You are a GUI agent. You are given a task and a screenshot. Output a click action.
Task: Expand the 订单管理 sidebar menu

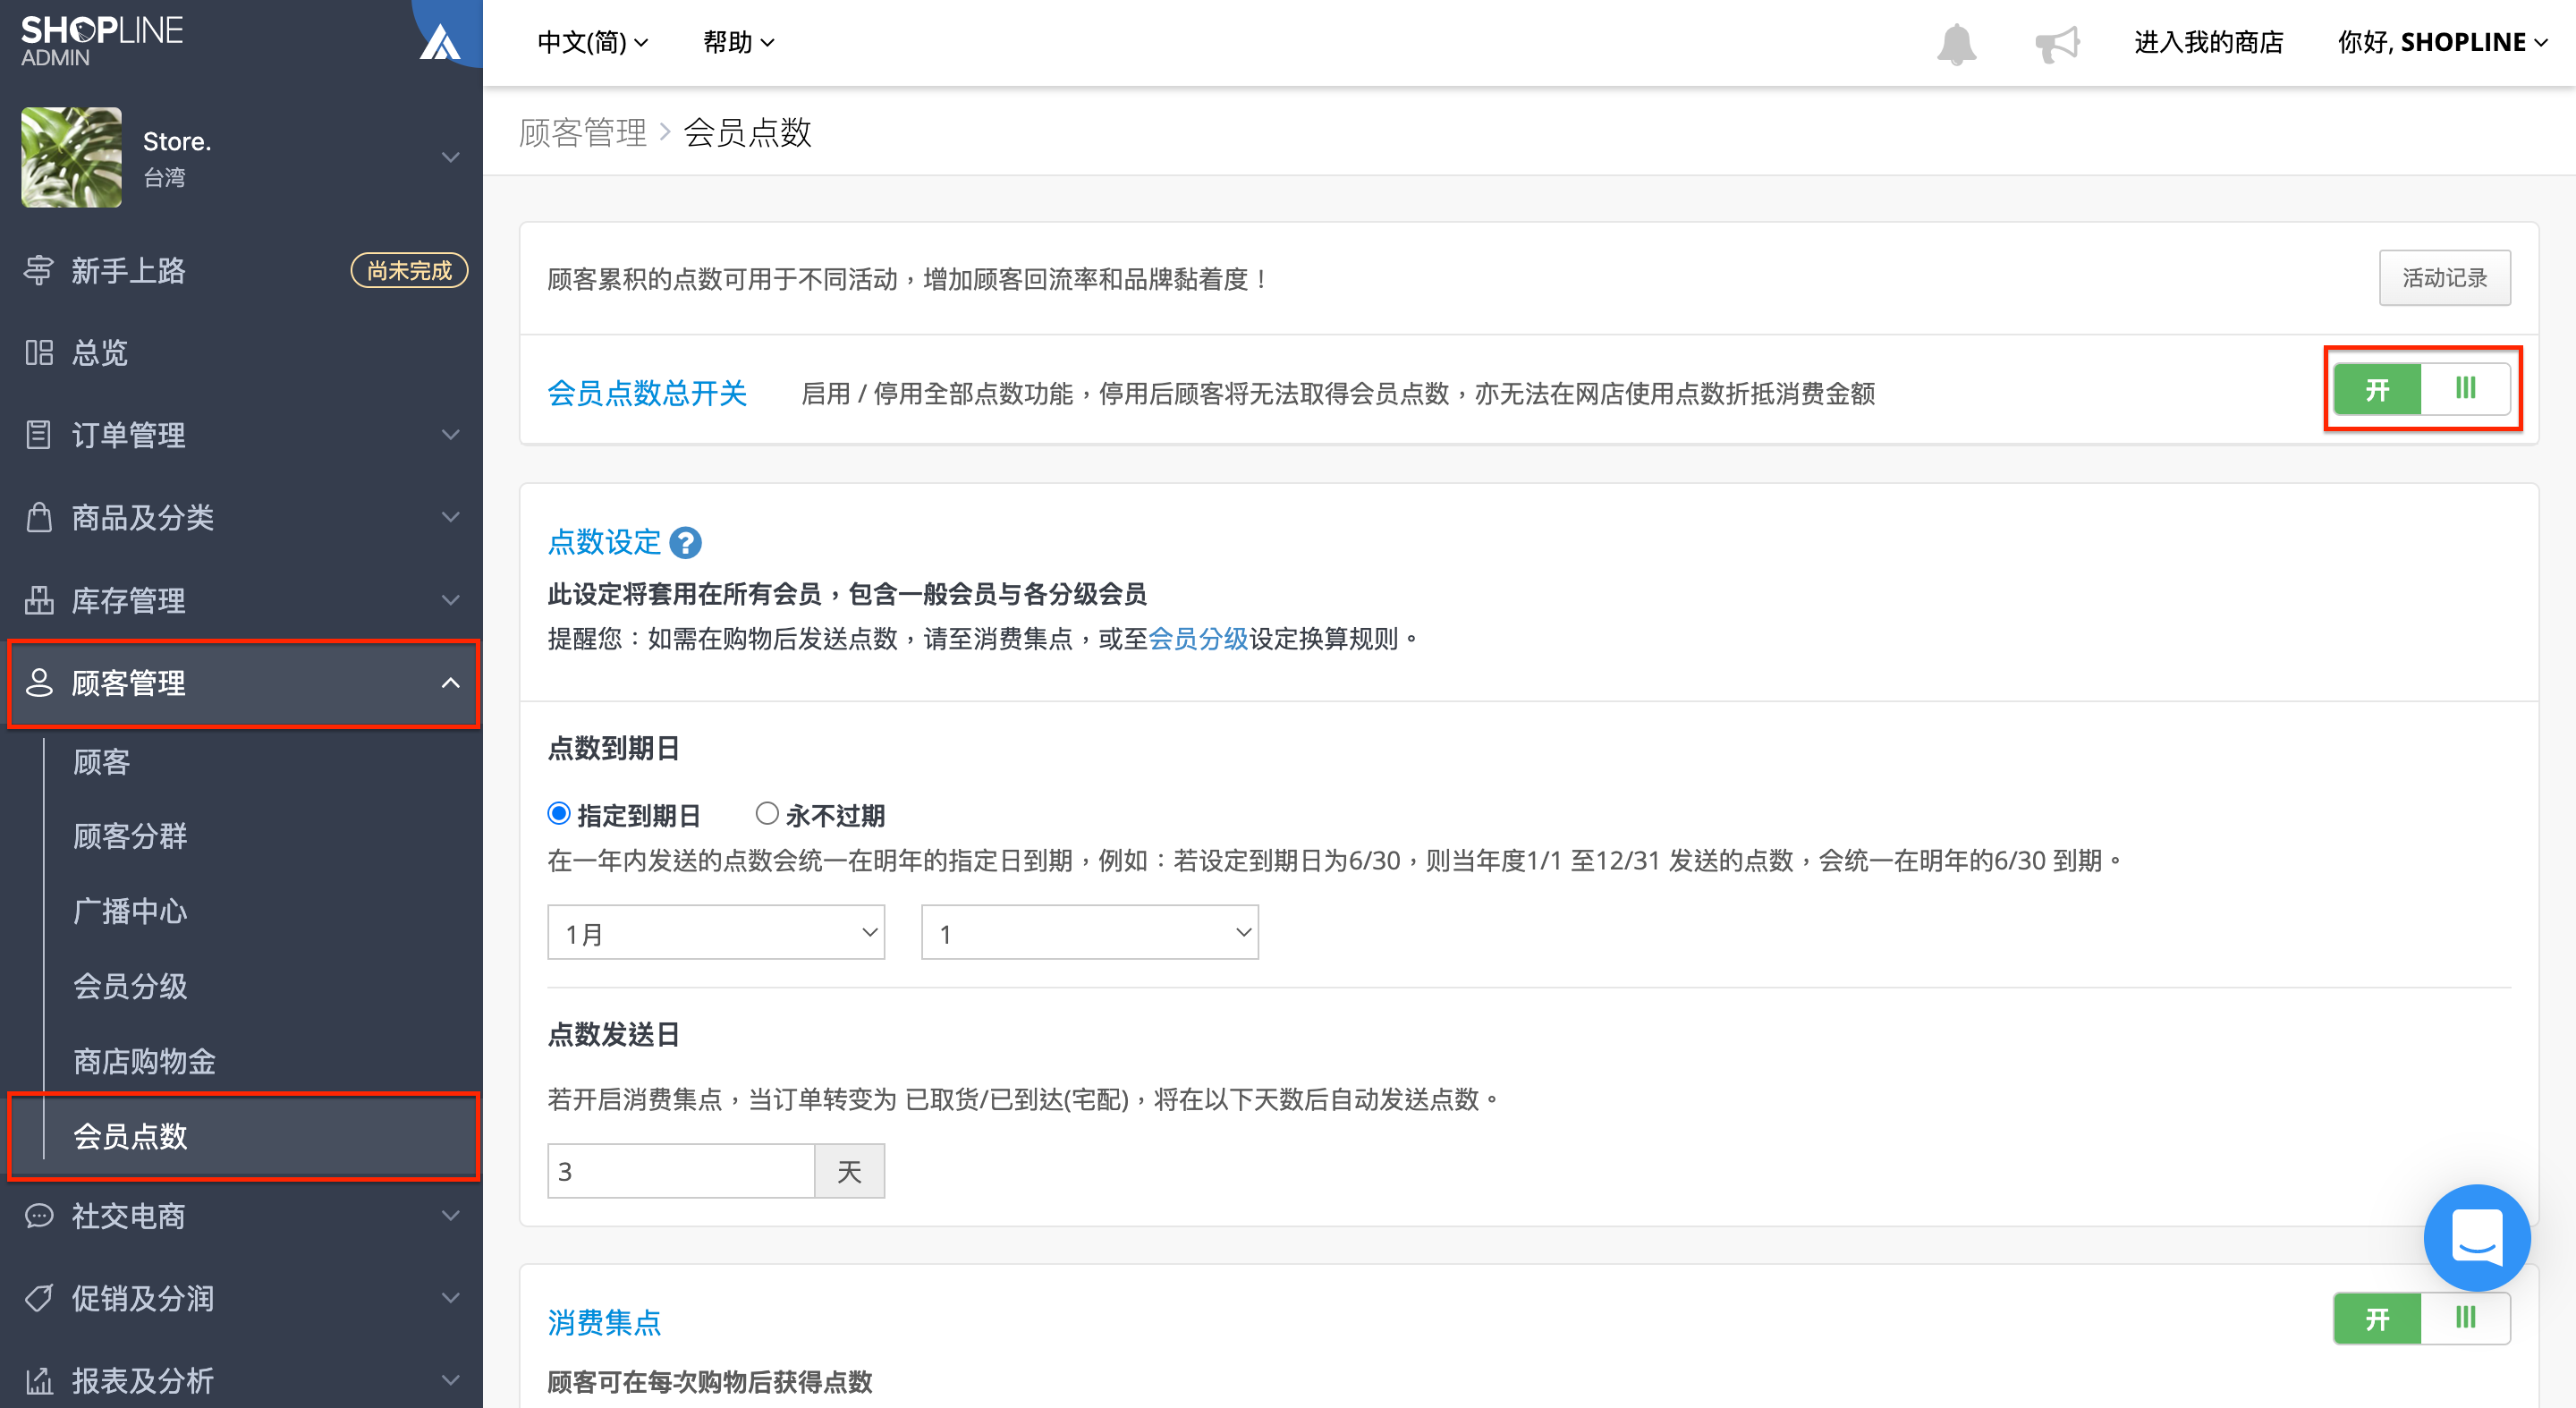pos(241,435)
